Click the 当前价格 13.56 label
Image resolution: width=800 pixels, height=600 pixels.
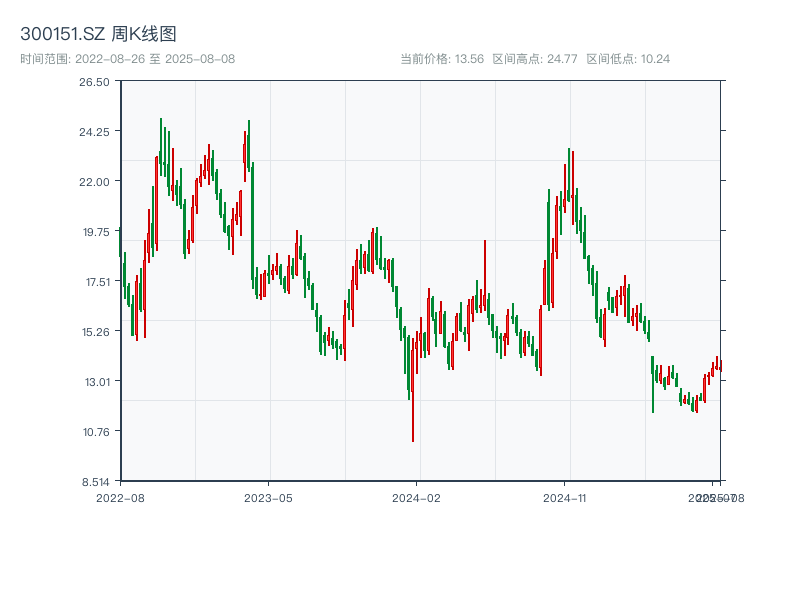tap(441, 59)
